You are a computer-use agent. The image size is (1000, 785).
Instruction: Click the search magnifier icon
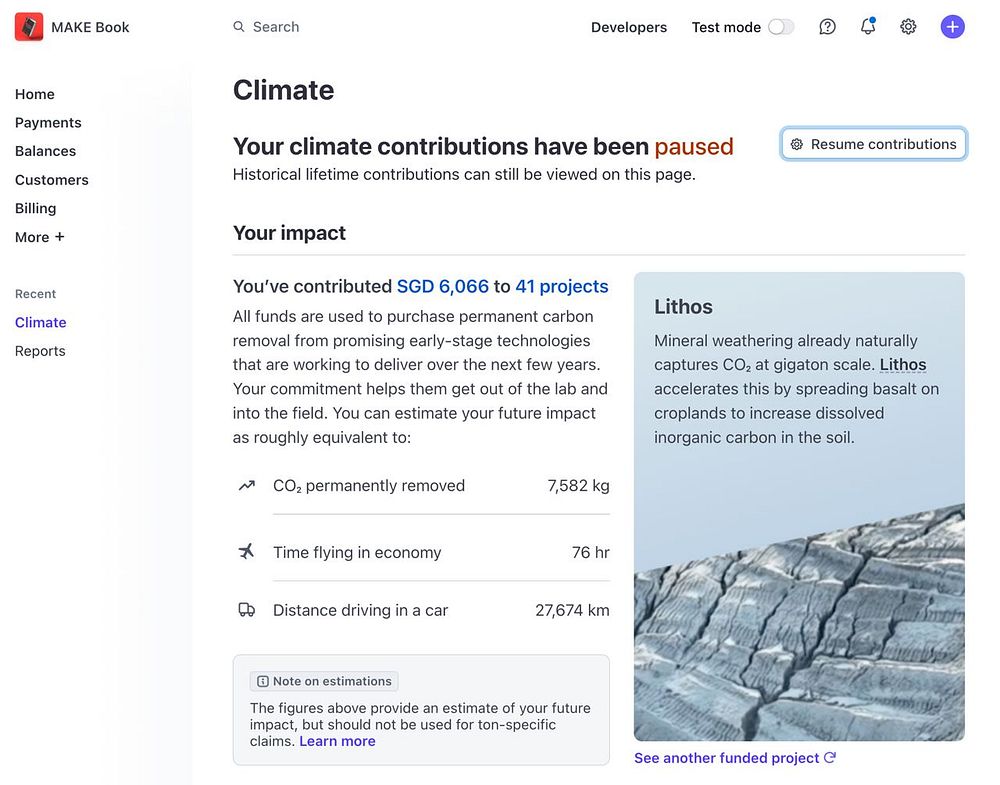click(x=239, y=27)
